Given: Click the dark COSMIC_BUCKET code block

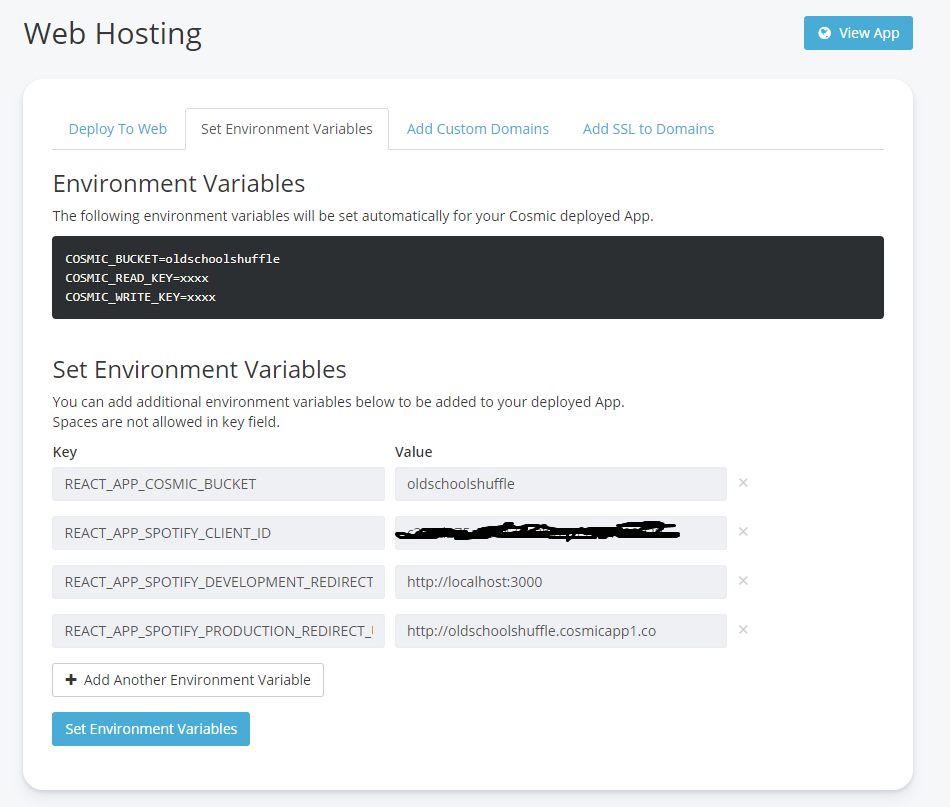Looking at the screenshot, I should coord(468,278).
